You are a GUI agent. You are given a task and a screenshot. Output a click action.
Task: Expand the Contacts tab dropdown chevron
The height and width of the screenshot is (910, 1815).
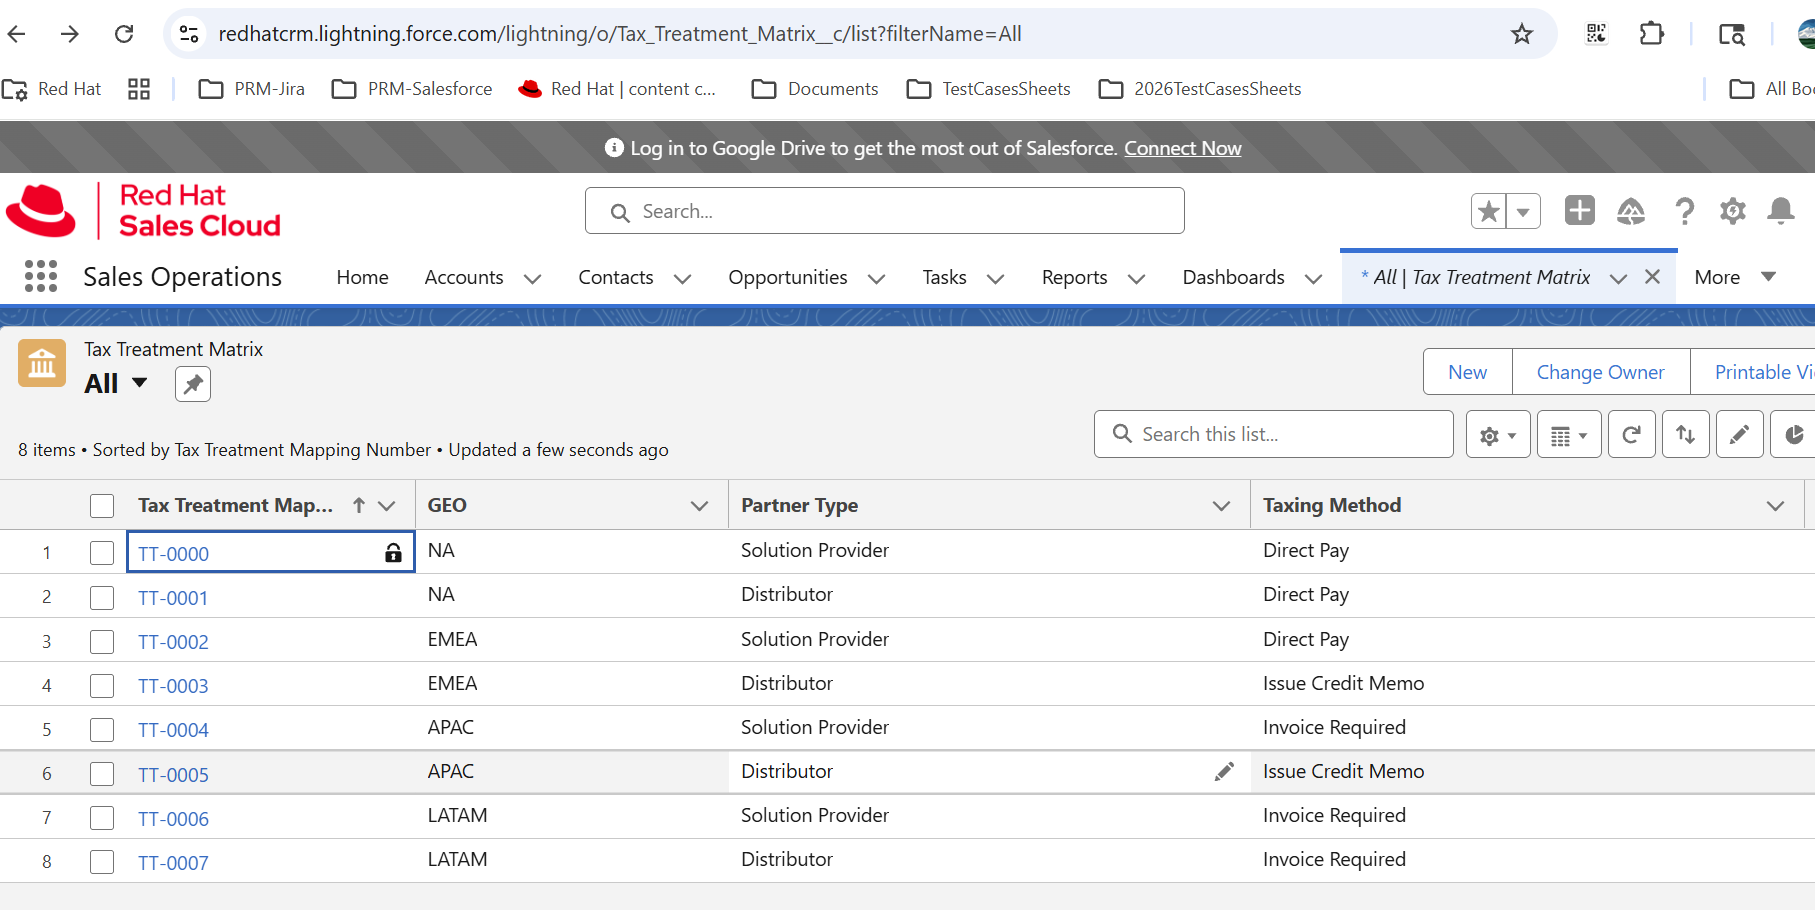pos(683,279)
